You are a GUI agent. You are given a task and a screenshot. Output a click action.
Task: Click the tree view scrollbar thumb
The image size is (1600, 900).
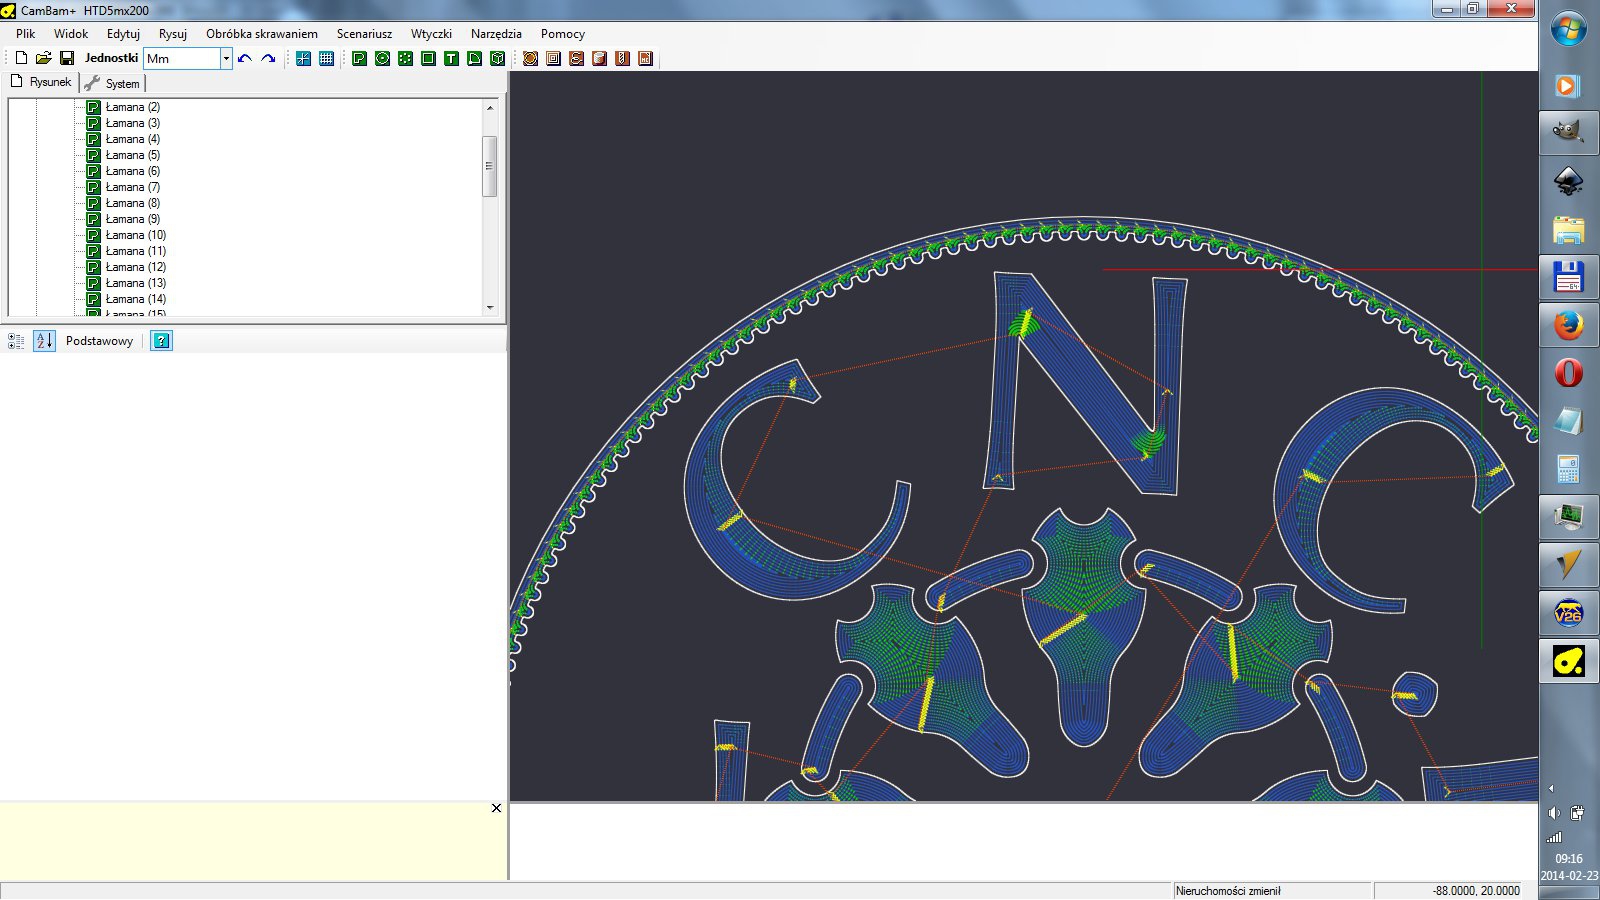490,166
